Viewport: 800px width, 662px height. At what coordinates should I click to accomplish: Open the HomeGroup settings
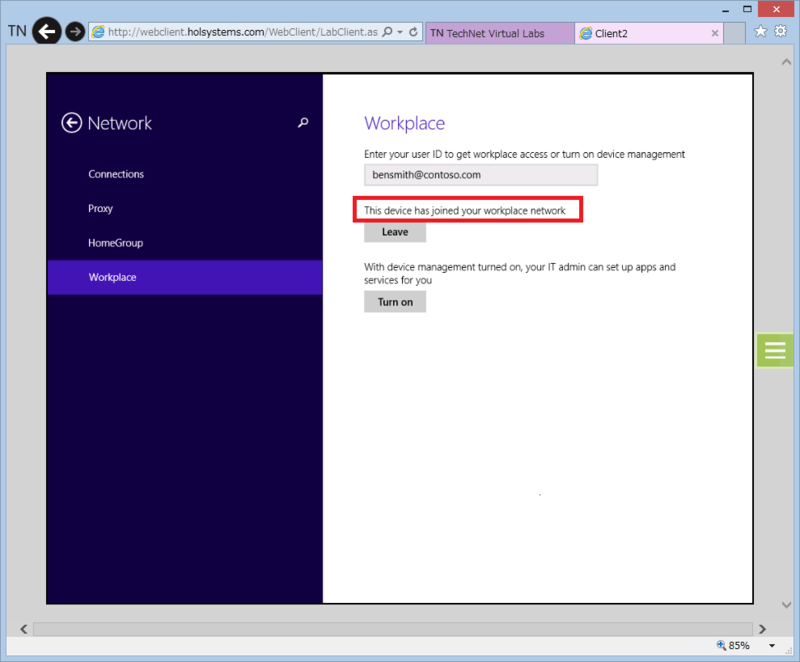(115, 243)
